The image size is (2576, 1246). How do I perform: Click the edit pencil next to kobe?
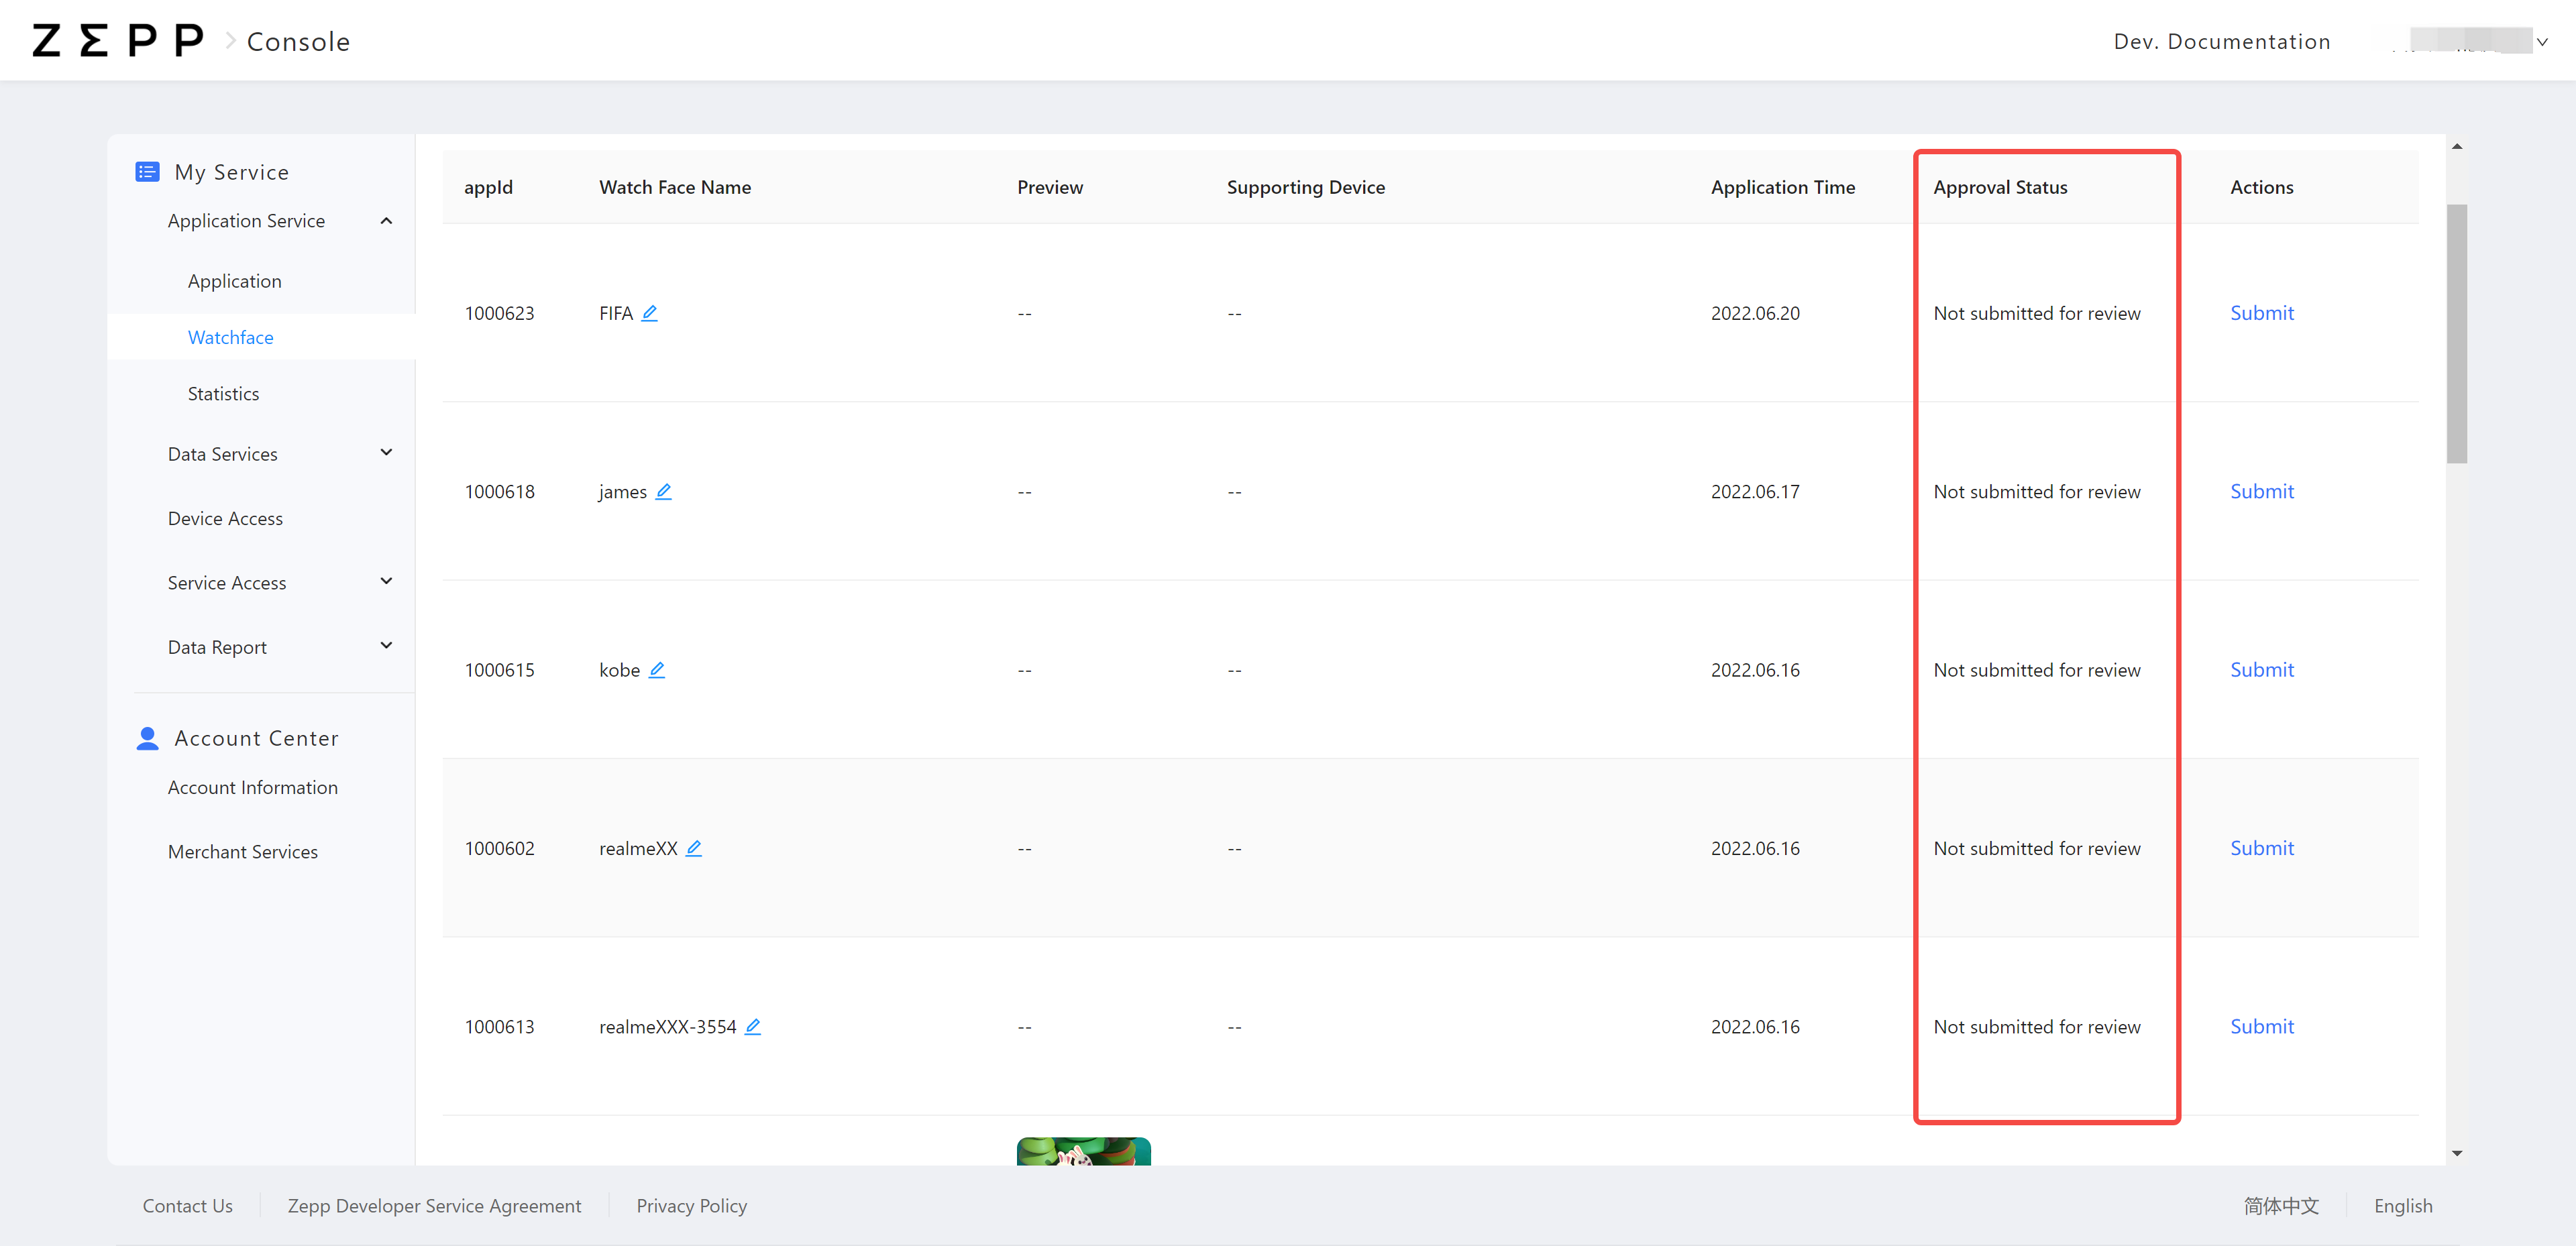point(656,670)
